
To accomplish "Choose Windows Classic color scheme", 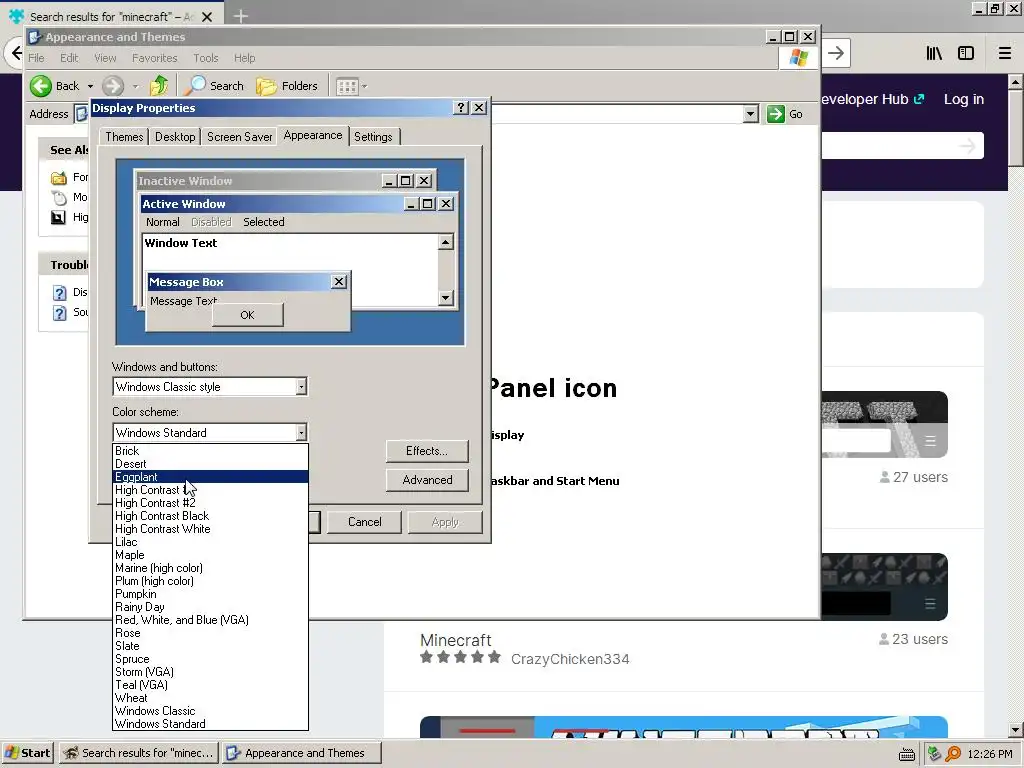I will coord(210,711).
